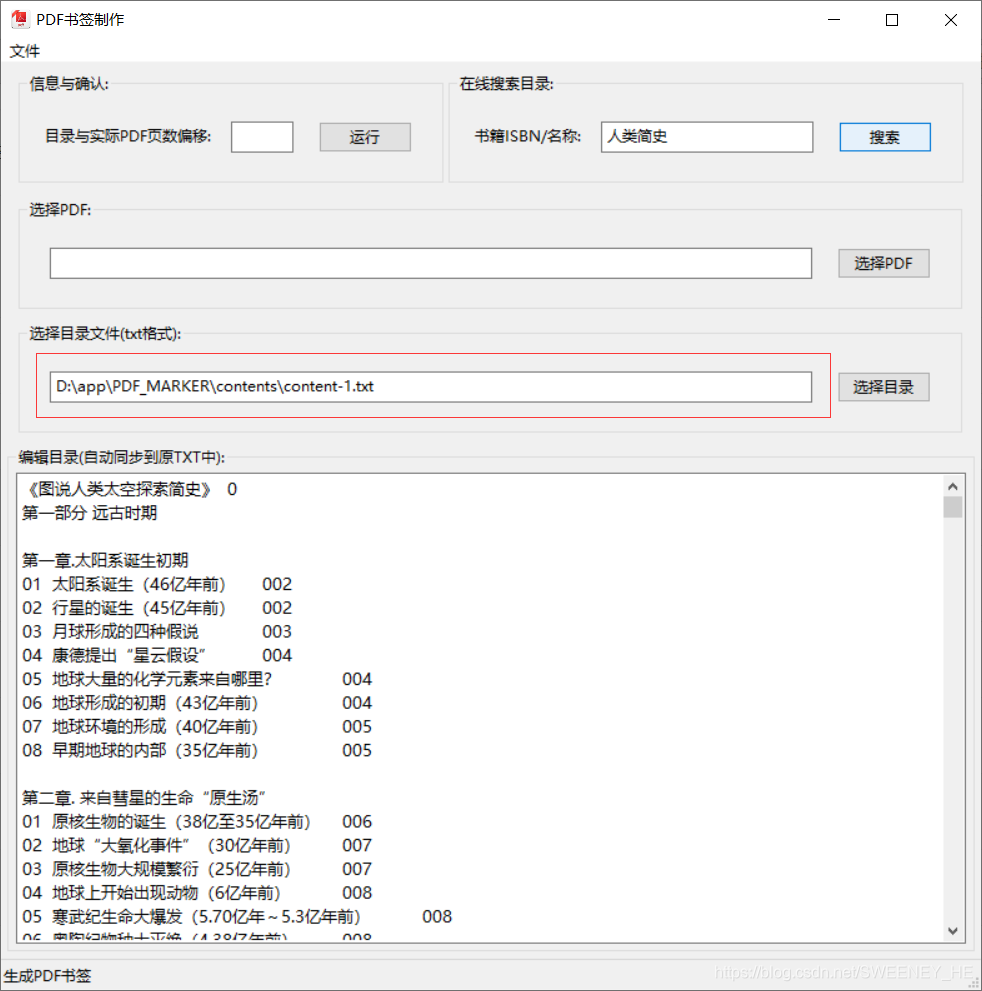The width and height of the screenshot is (982, 991).
Task: Click the 选择PDF button
Action: tap(883, 264)
